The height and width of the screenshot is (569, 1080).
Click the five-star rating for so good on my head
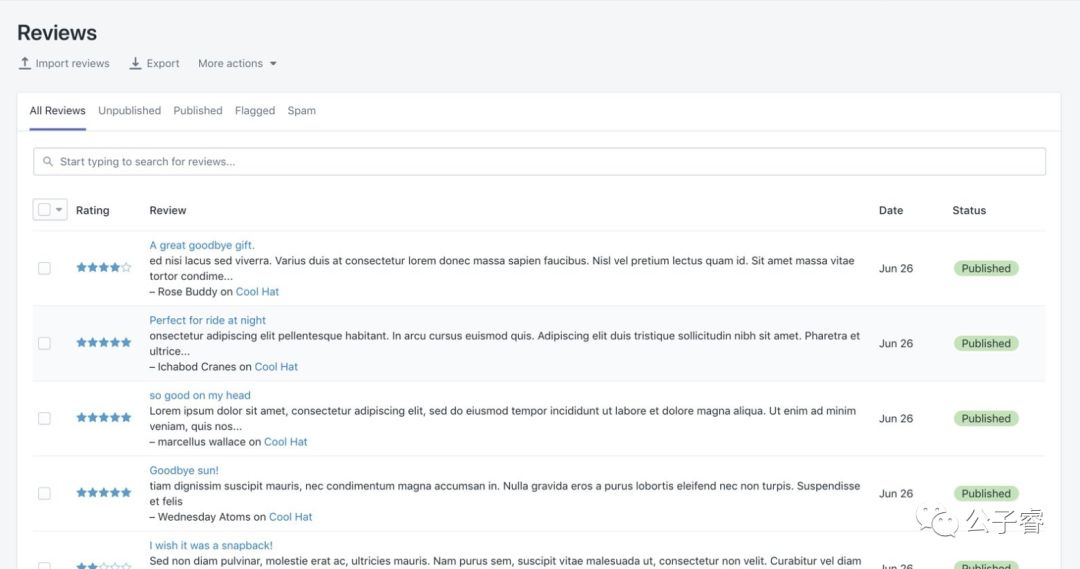coord(103,417)
